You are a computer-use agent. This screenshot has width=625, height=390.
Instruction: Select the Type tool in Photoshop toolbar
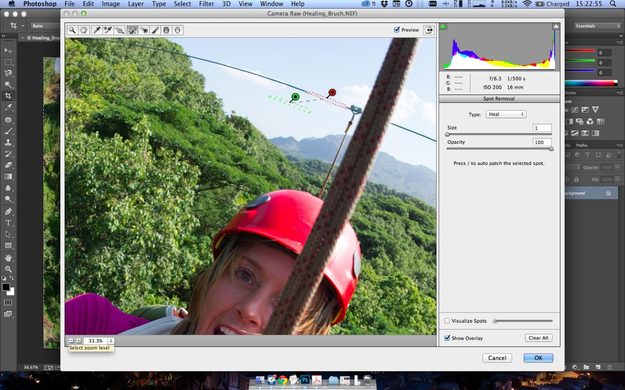(8, 223)
